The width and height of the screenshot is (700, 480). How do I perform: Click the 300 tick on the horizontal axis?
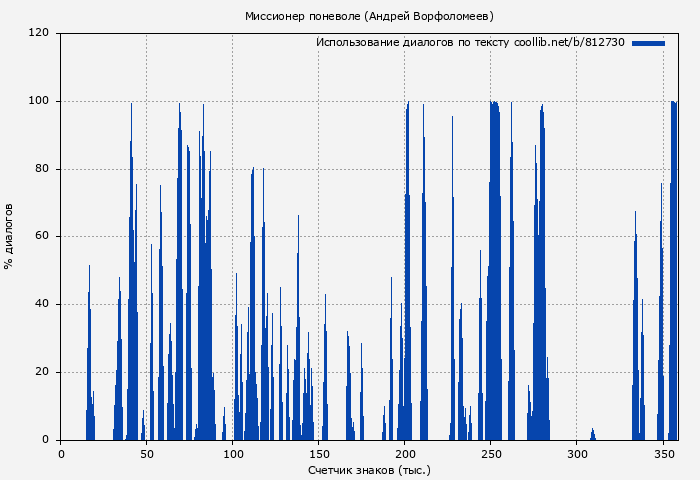[x=577, y=454]
